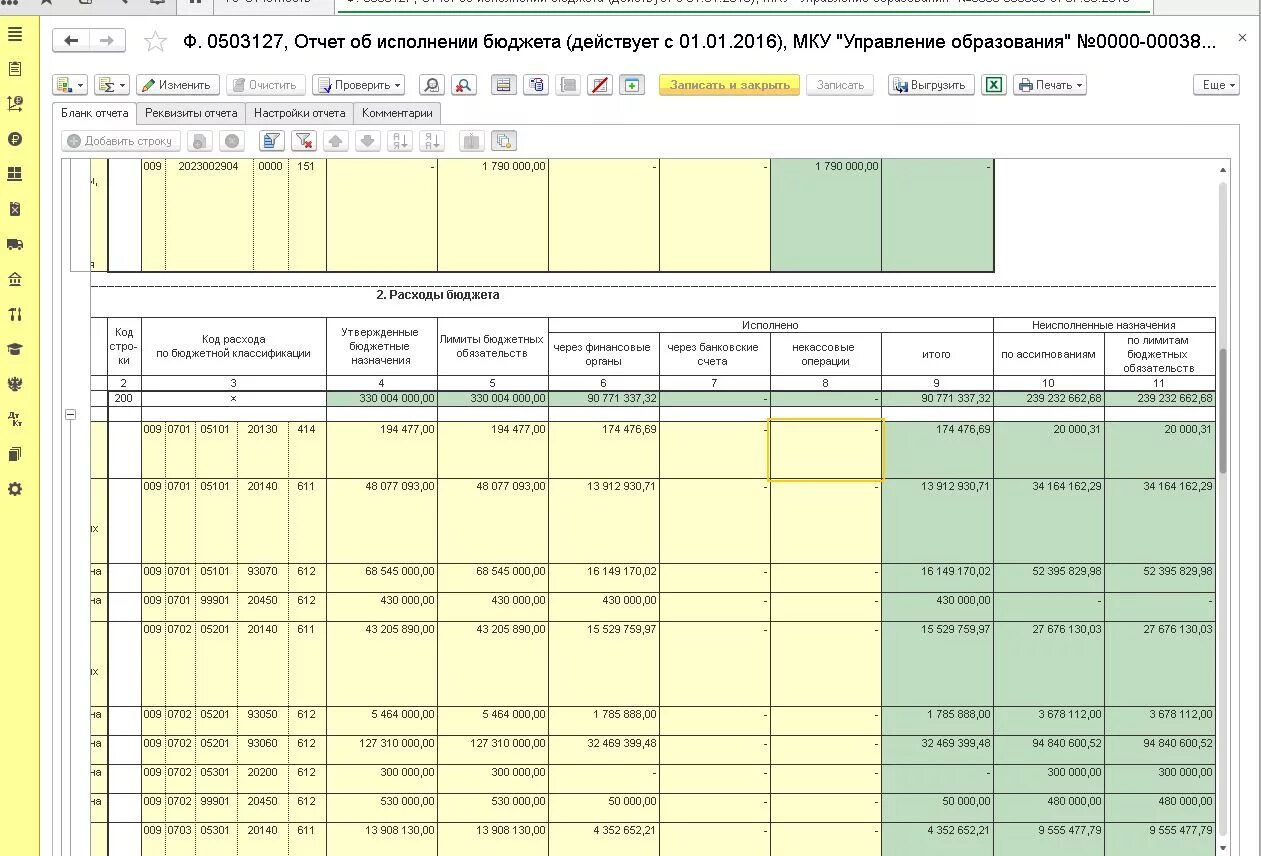Image resolution: width=1261 pixels, height=856 pixels.
Task: Switch to the Комментарии tab
Action: tap(397, 113)
